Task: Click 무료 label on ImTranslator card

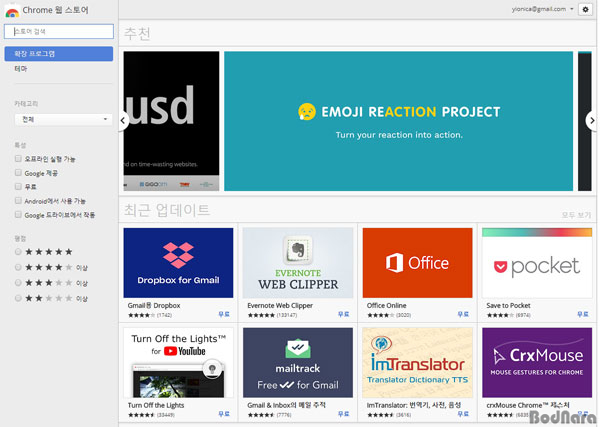Action: (463, 414)
